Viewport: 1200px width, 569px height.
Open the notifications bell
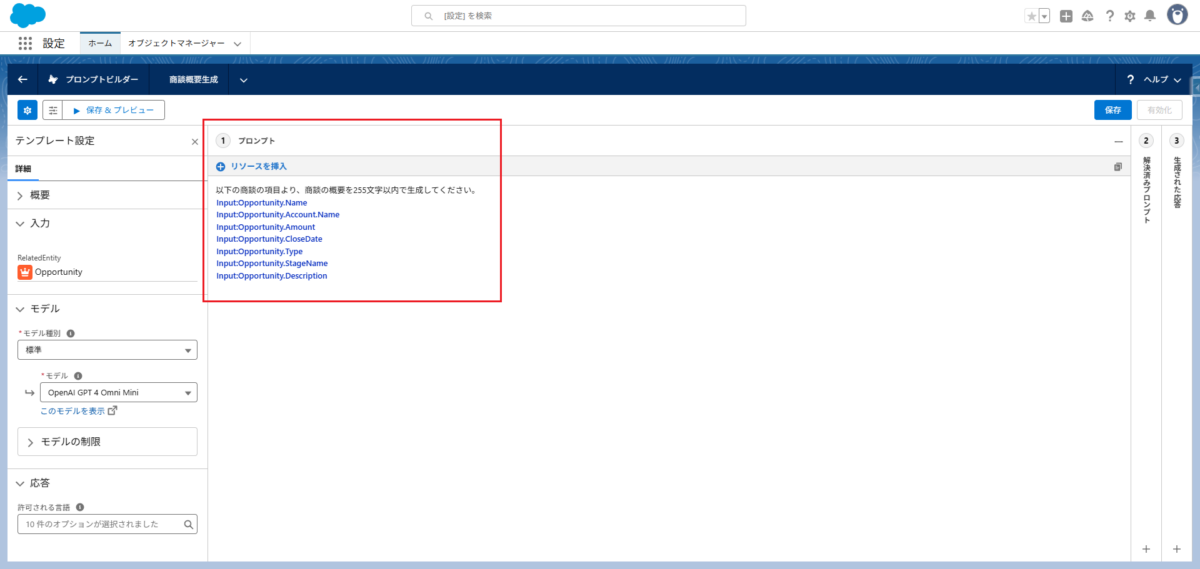point(1150,16)
